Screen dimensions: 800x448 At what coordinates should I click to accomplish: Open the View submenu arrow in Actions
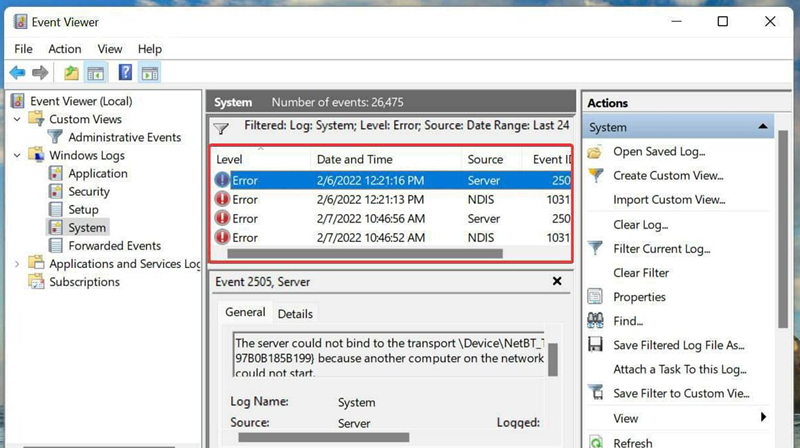pyautogui.click(x=763, y=417)
